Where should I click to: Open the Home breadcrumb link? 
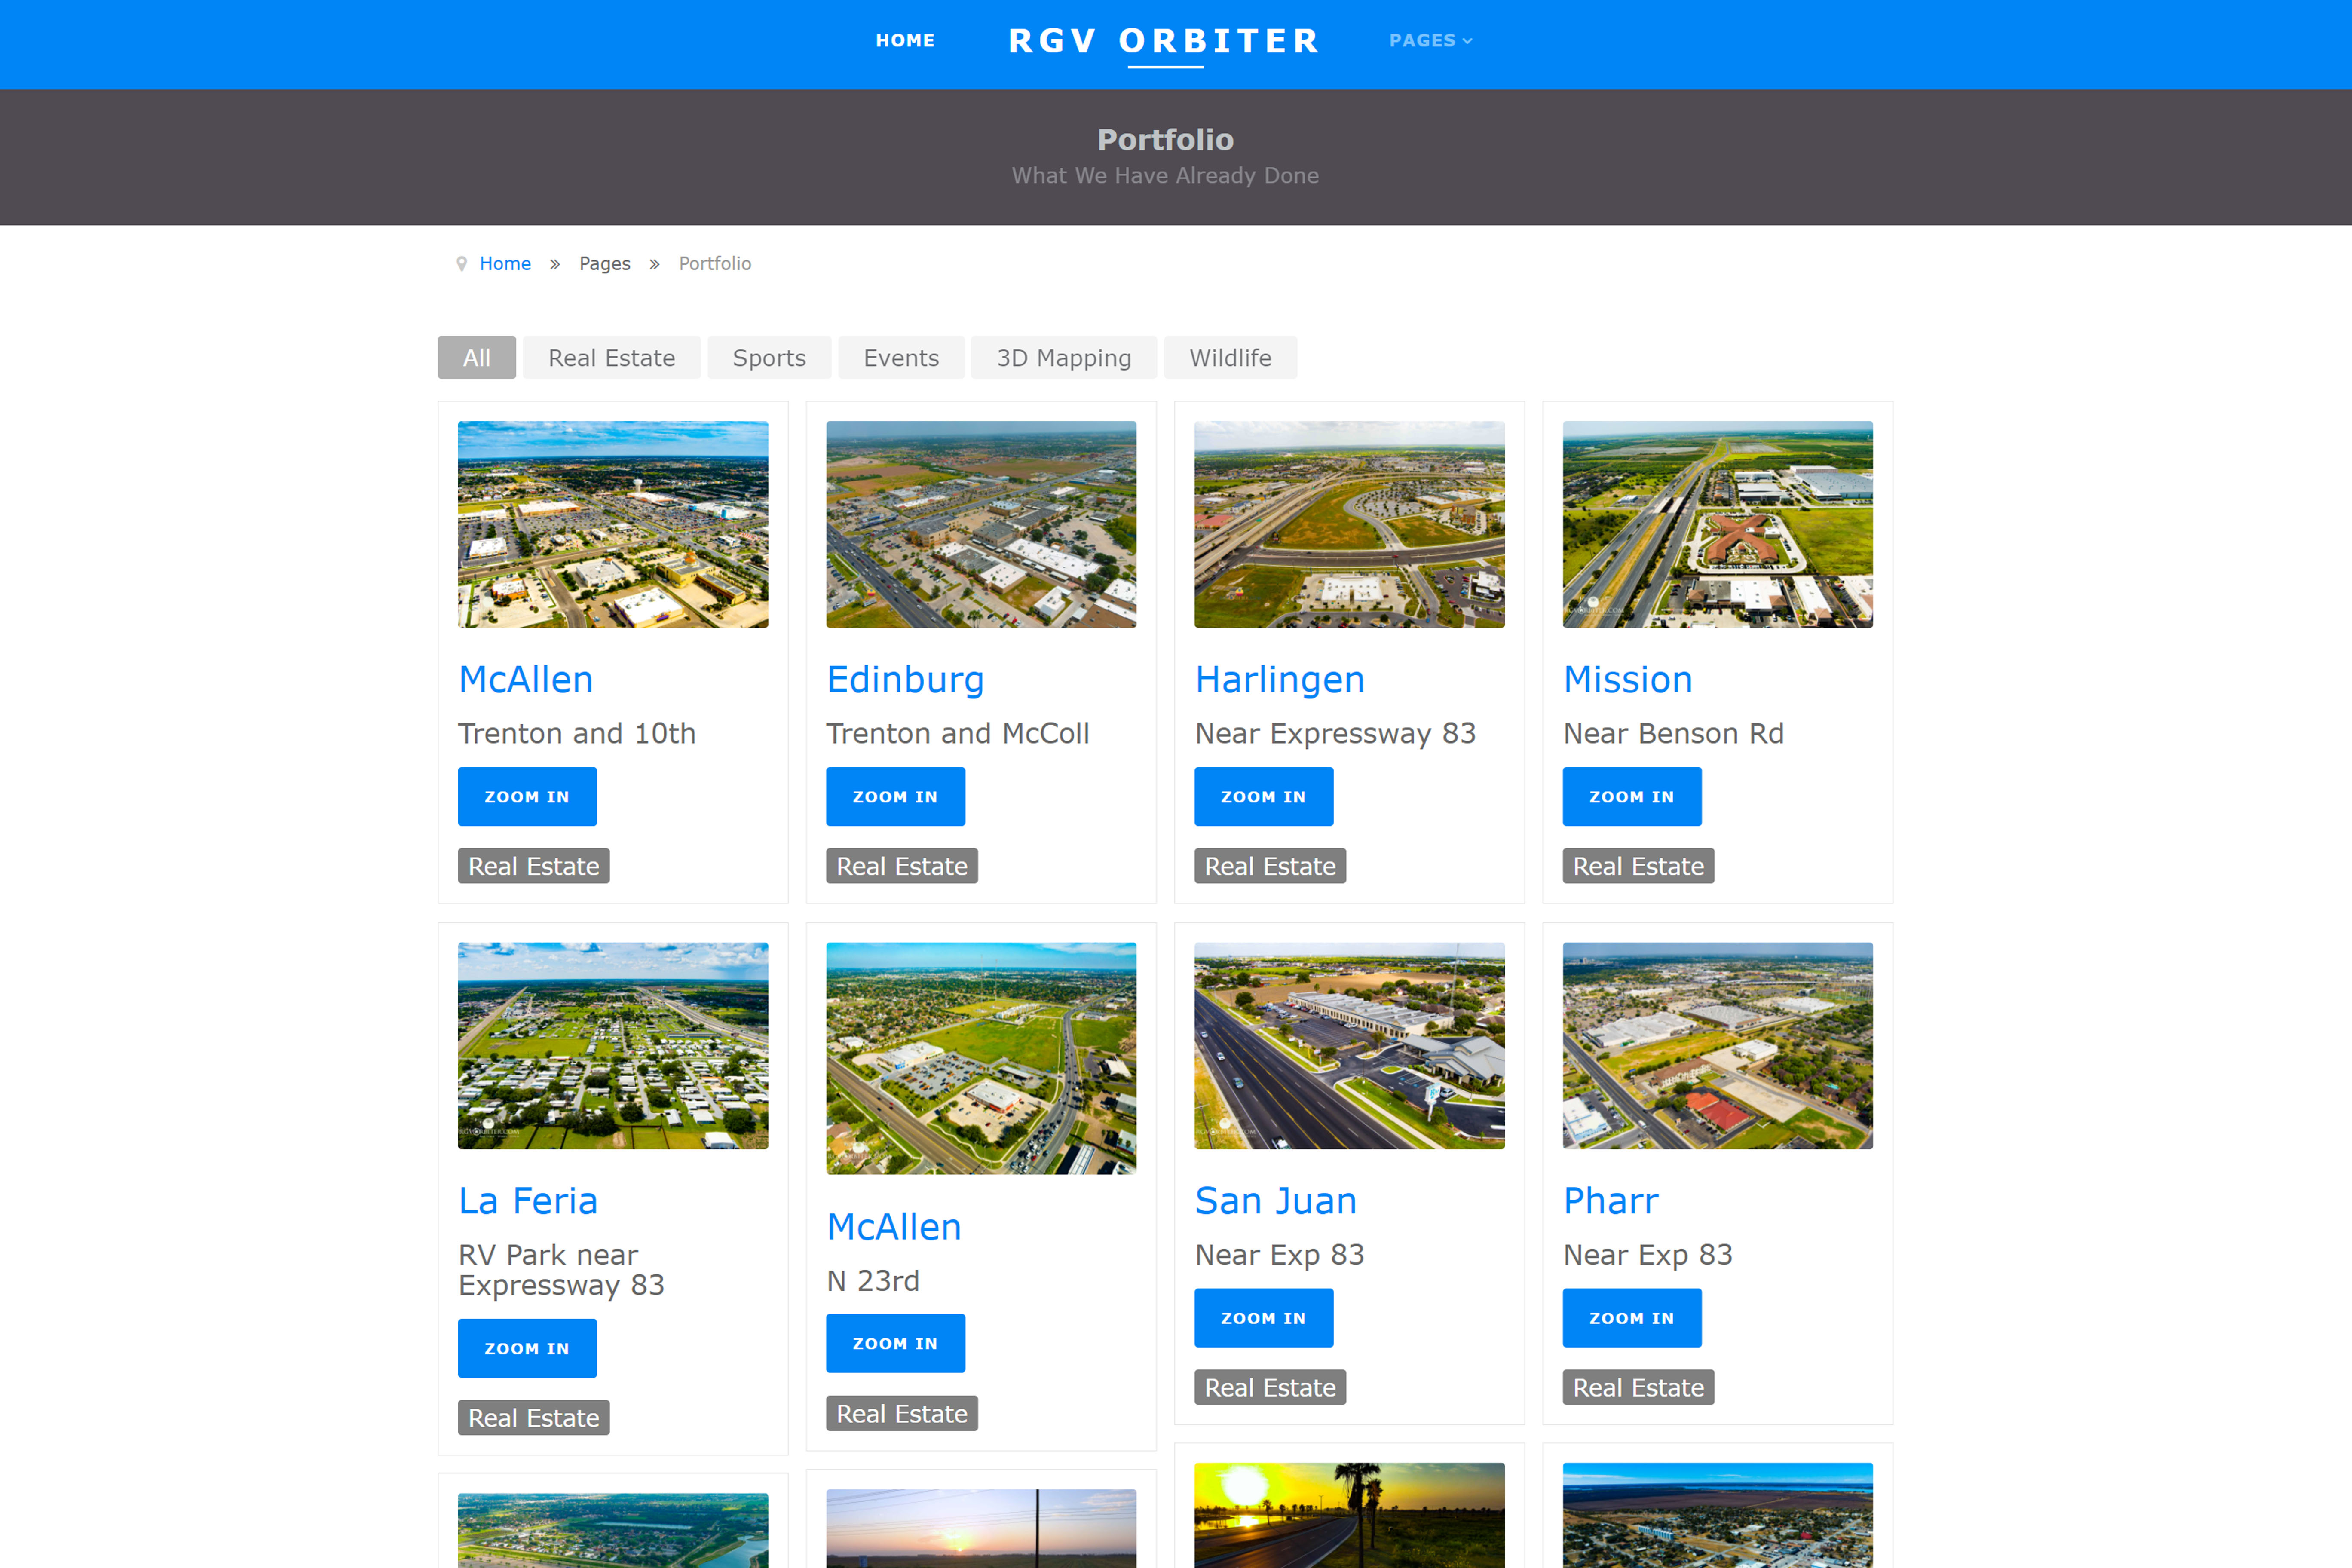[x=505, y=263]
